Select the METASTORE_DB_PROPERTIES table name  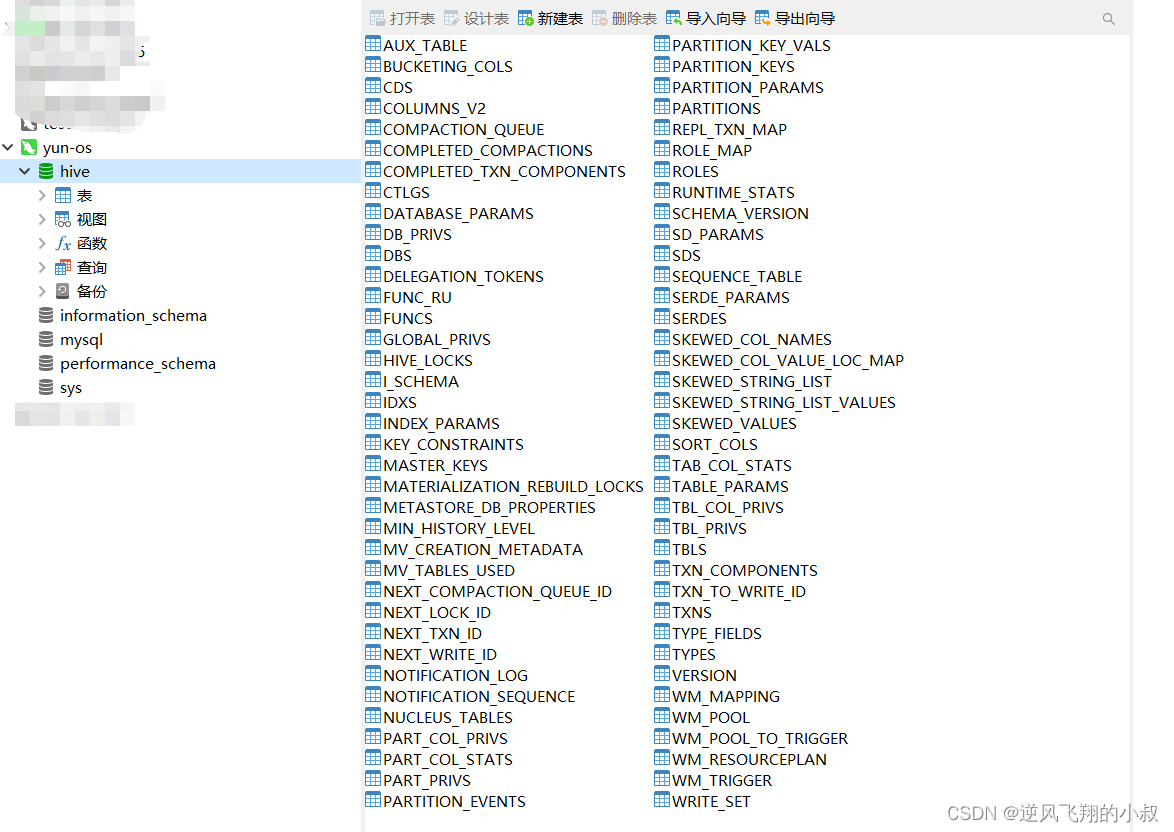click(490, 507)
